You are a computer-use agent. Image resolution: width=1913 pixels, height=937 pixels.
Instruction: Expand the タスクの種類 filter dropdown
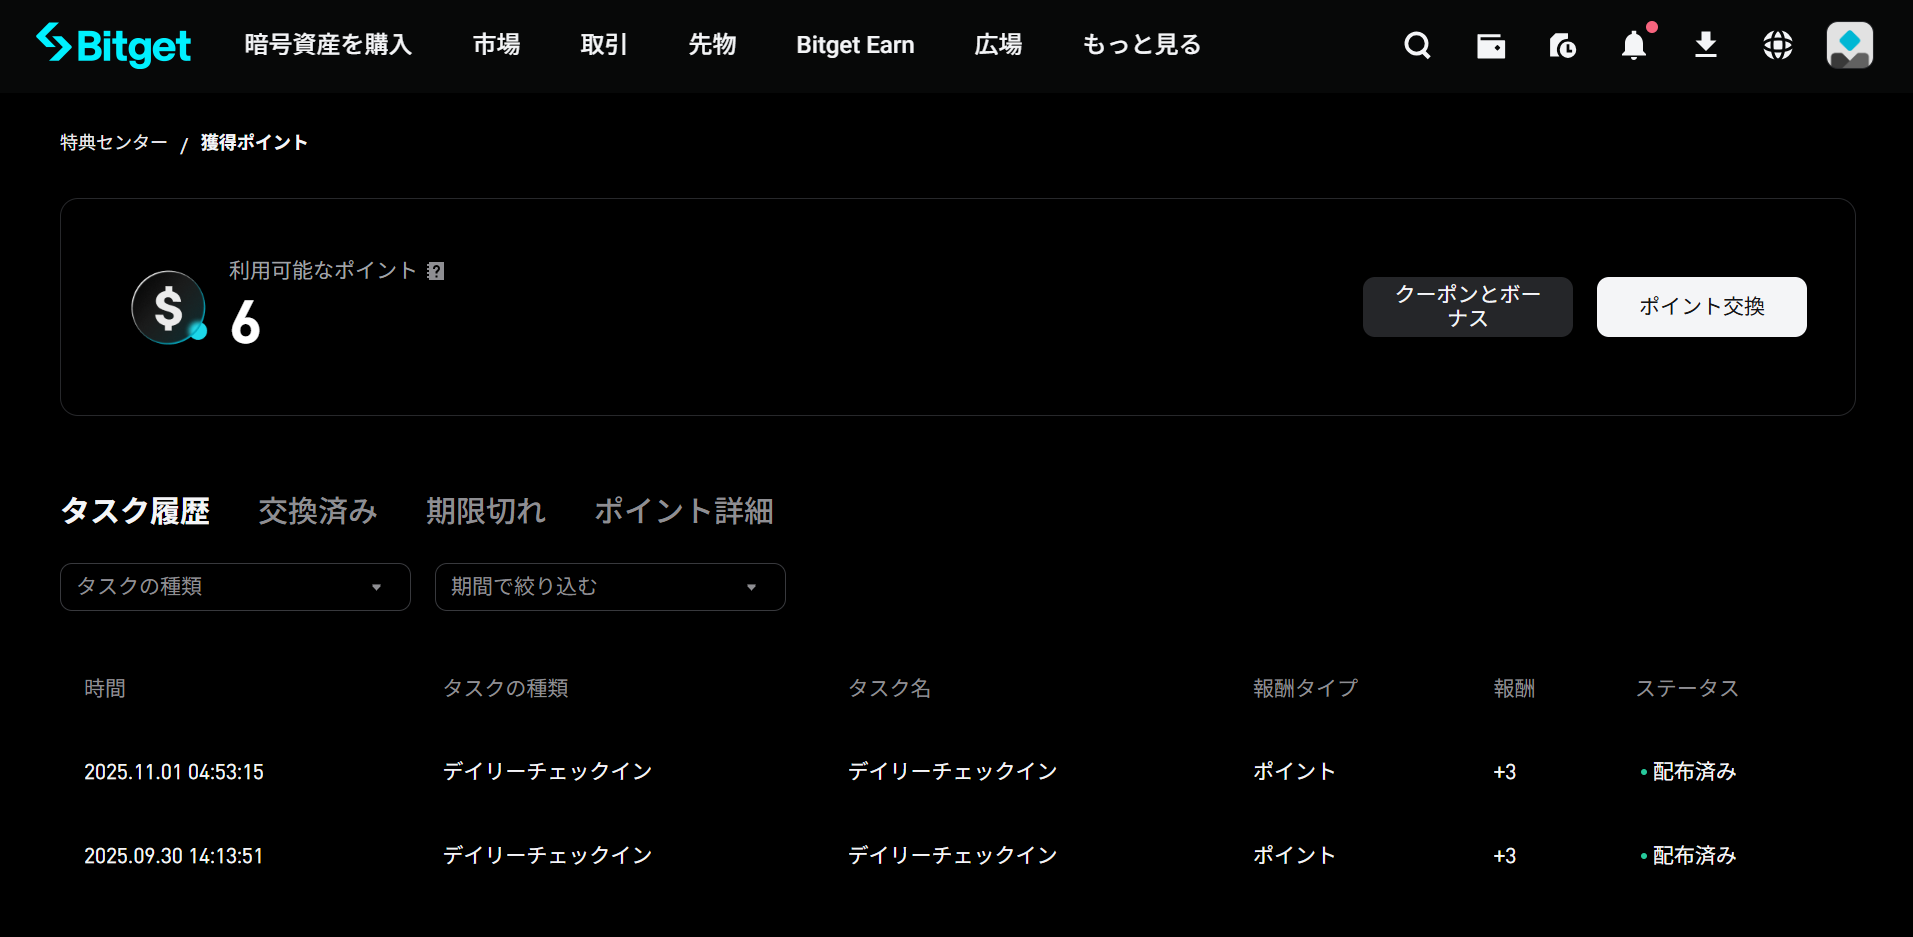point(234,587)
